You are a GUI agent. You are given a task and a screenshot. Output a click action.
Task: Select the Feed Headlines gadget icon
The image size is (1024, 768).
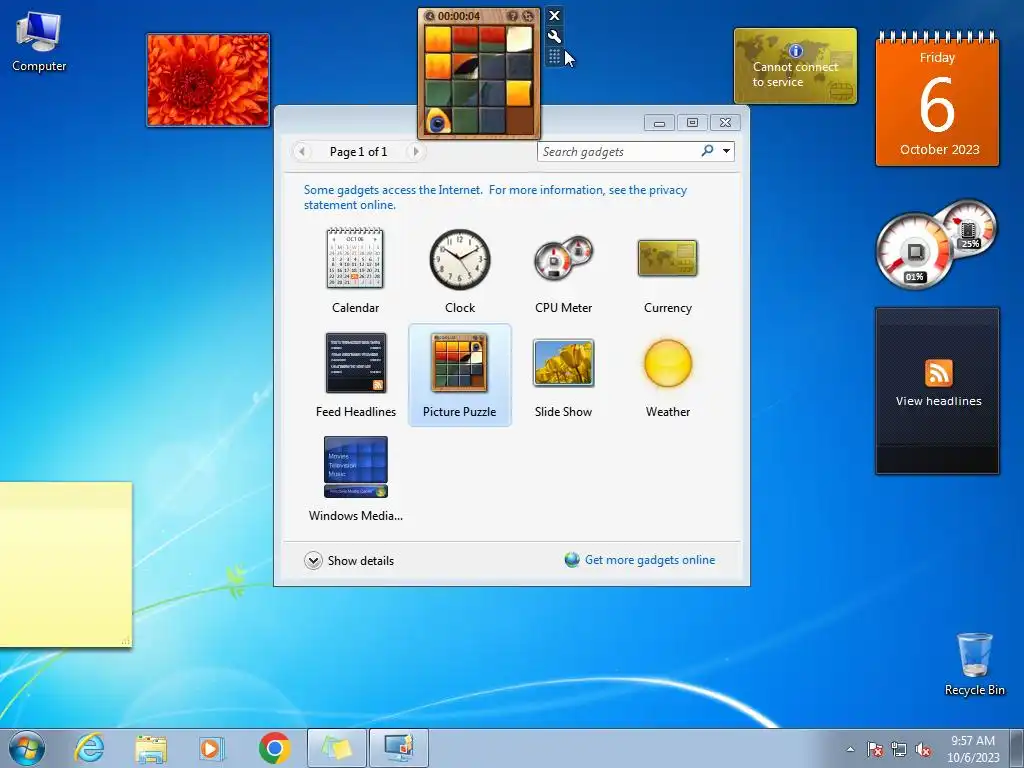[x=356, y=363]
